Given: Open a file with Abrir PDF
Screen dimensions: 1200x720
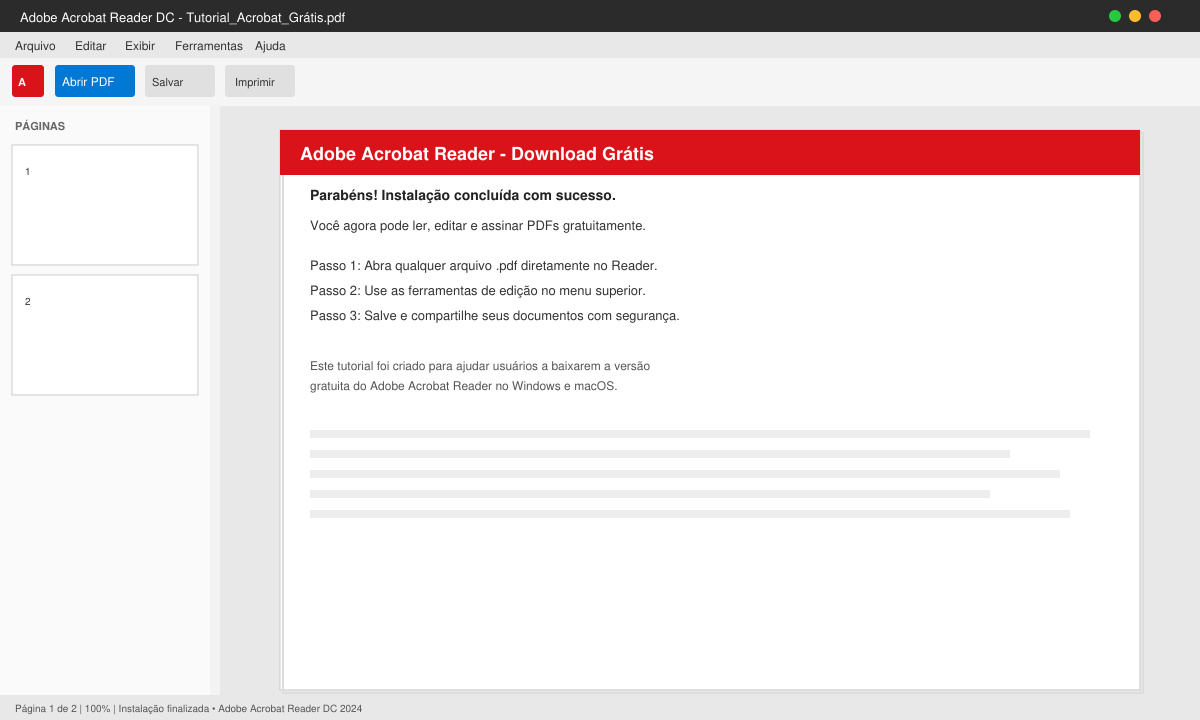Looking at the screenshot, I should (x=95, y=81).
